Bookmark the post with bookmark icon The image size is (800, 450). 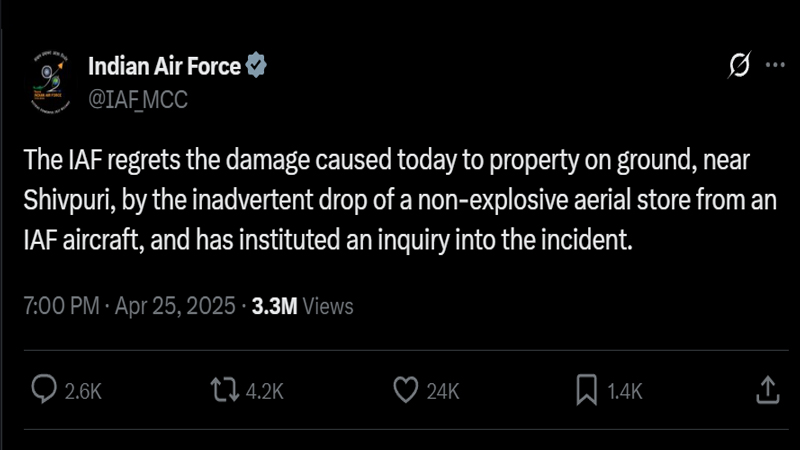coord(587,390)
